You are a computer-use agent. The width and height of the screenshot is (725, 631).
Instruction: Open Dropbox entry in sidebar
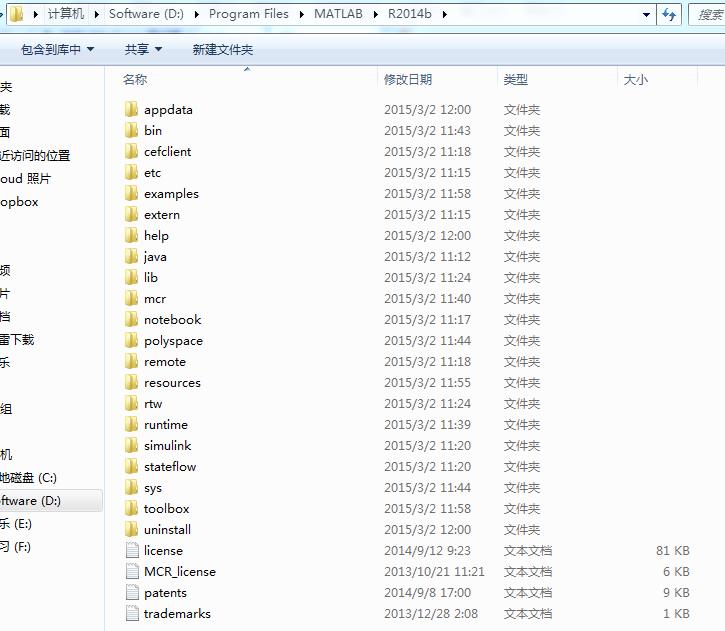(x=19, y=202)
